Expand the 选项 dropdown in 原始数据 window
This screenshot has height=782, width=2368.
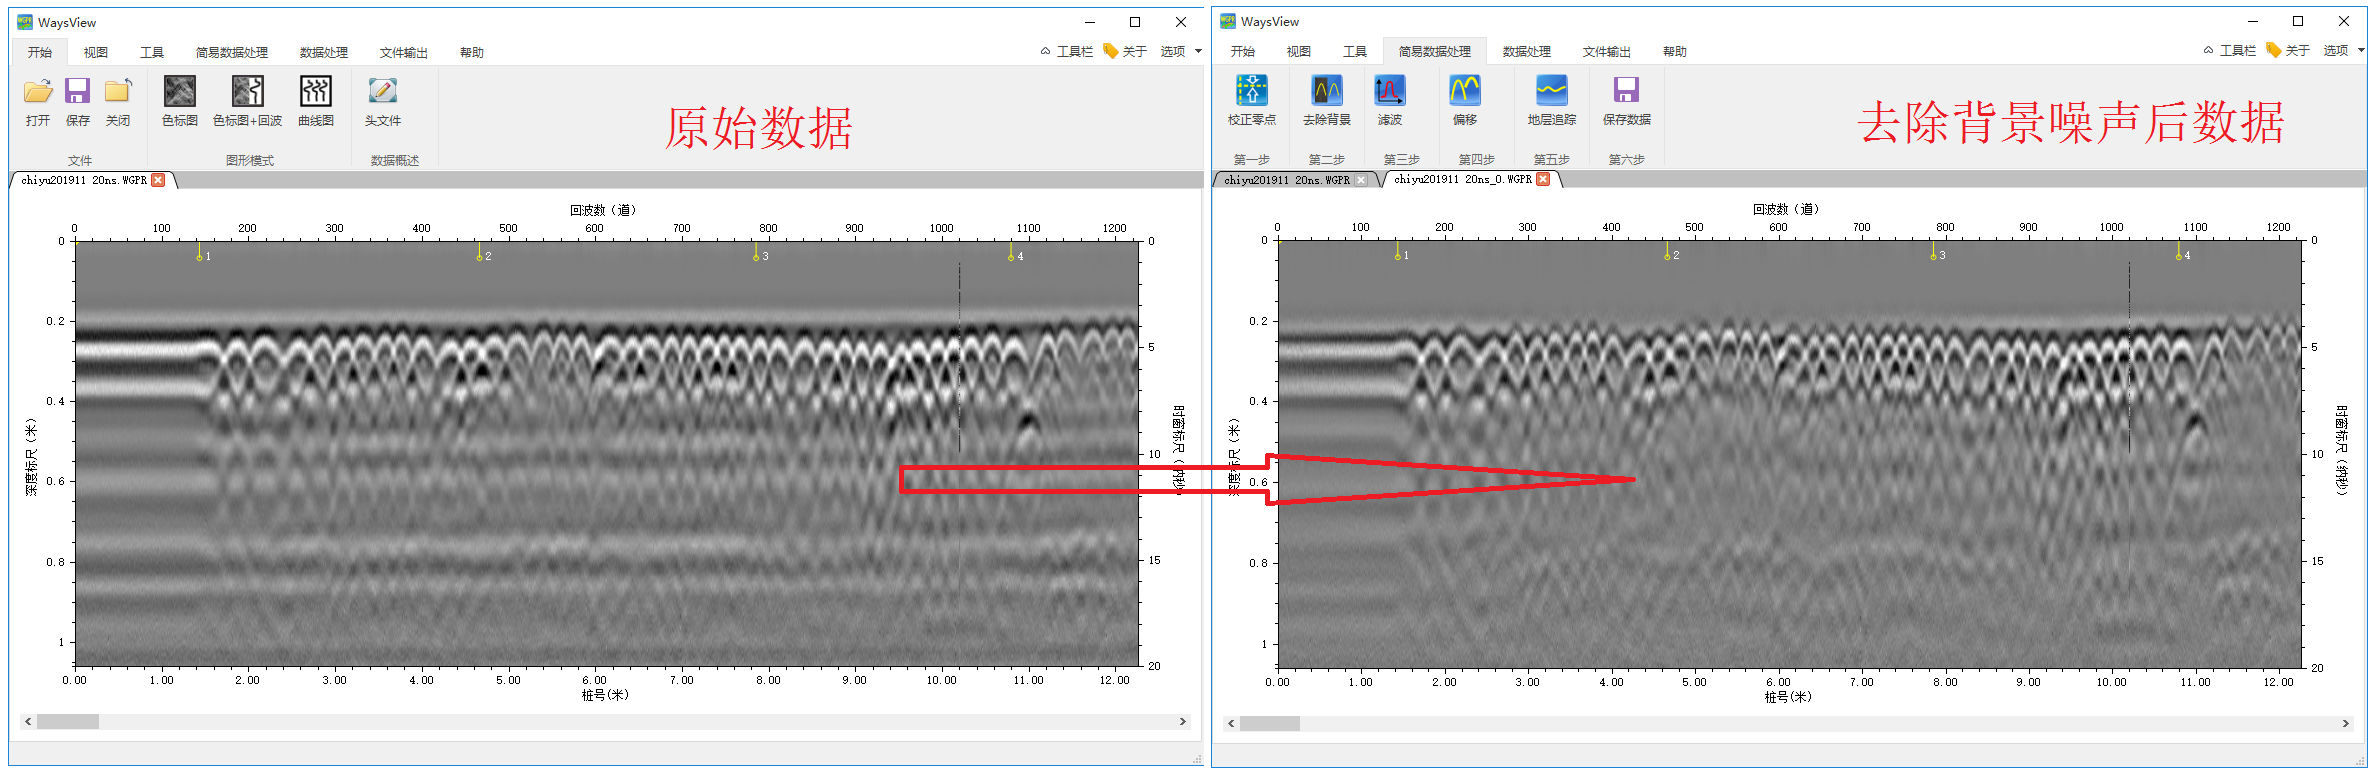pos(1180,51)
